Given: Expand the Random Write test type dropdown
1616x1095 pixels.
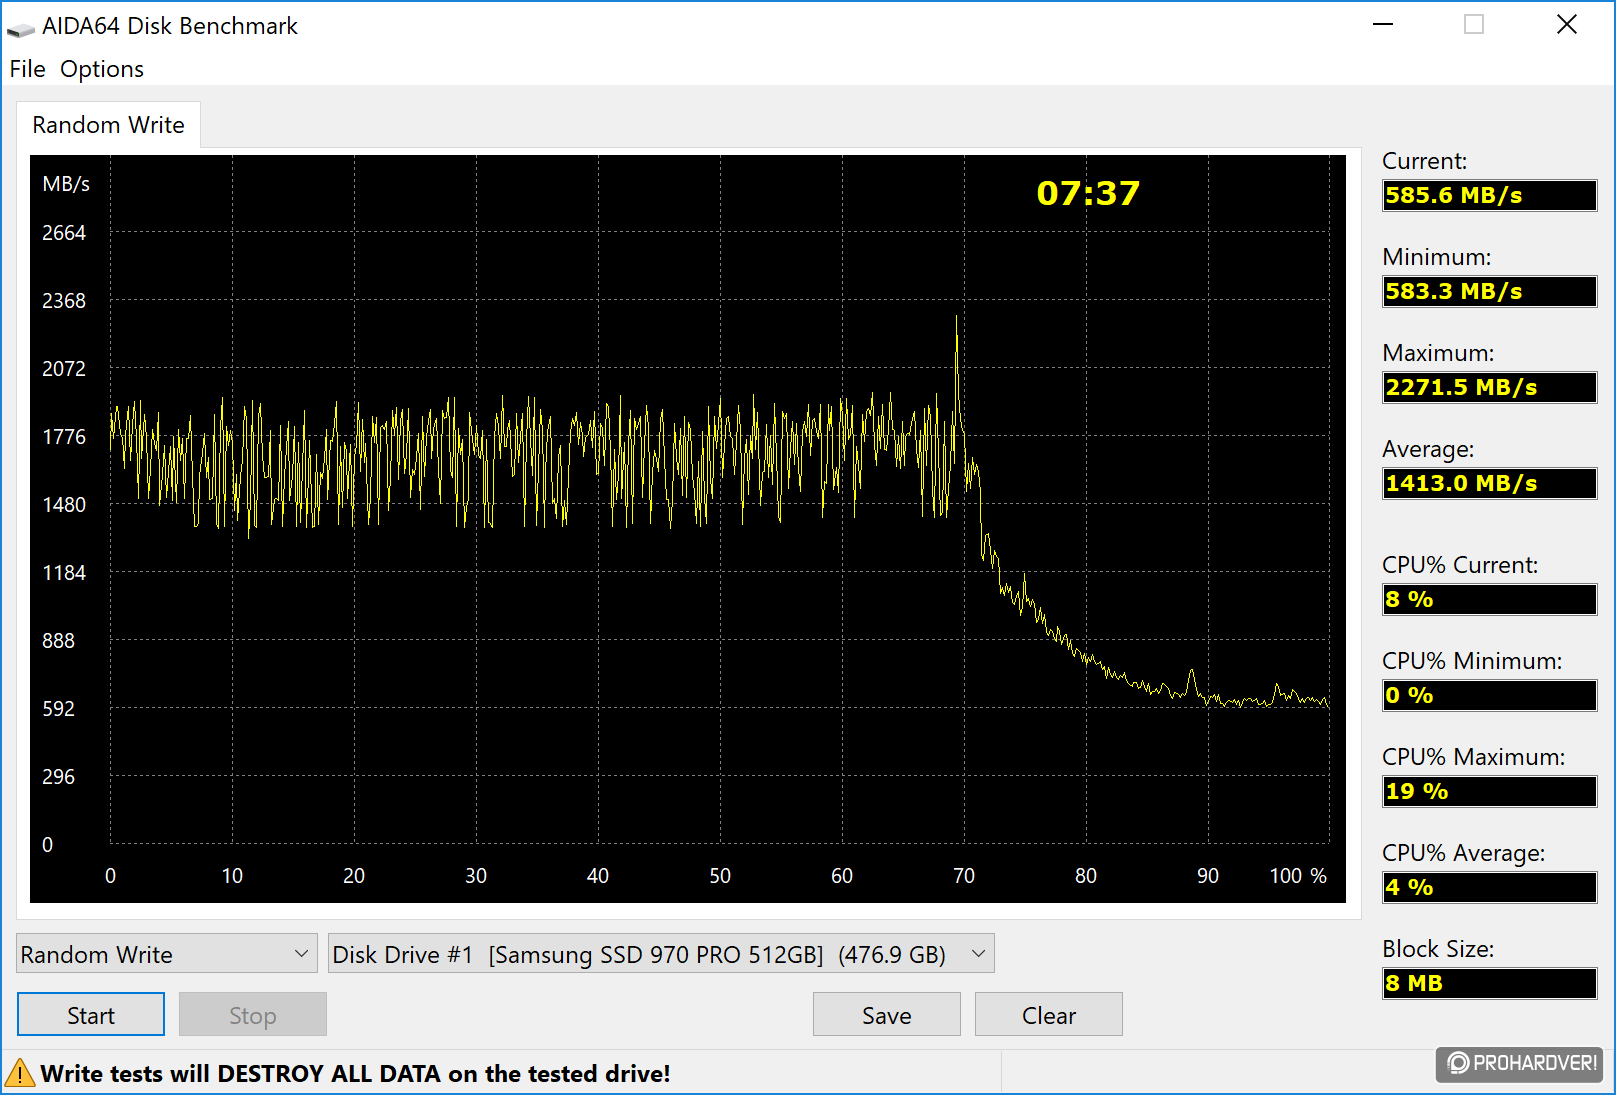Looking at the screenshot, I should click(167, 954).
